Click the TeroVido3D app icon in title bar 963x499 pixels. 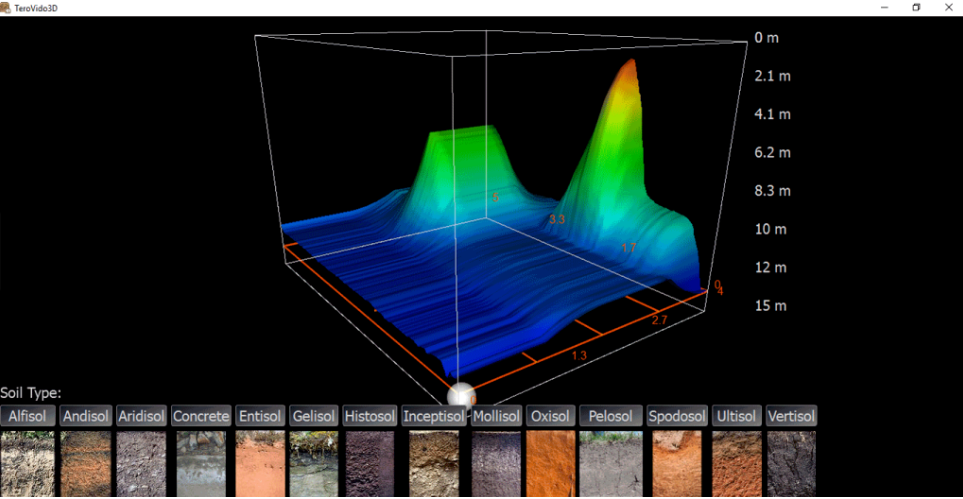(x=7, y=7)
